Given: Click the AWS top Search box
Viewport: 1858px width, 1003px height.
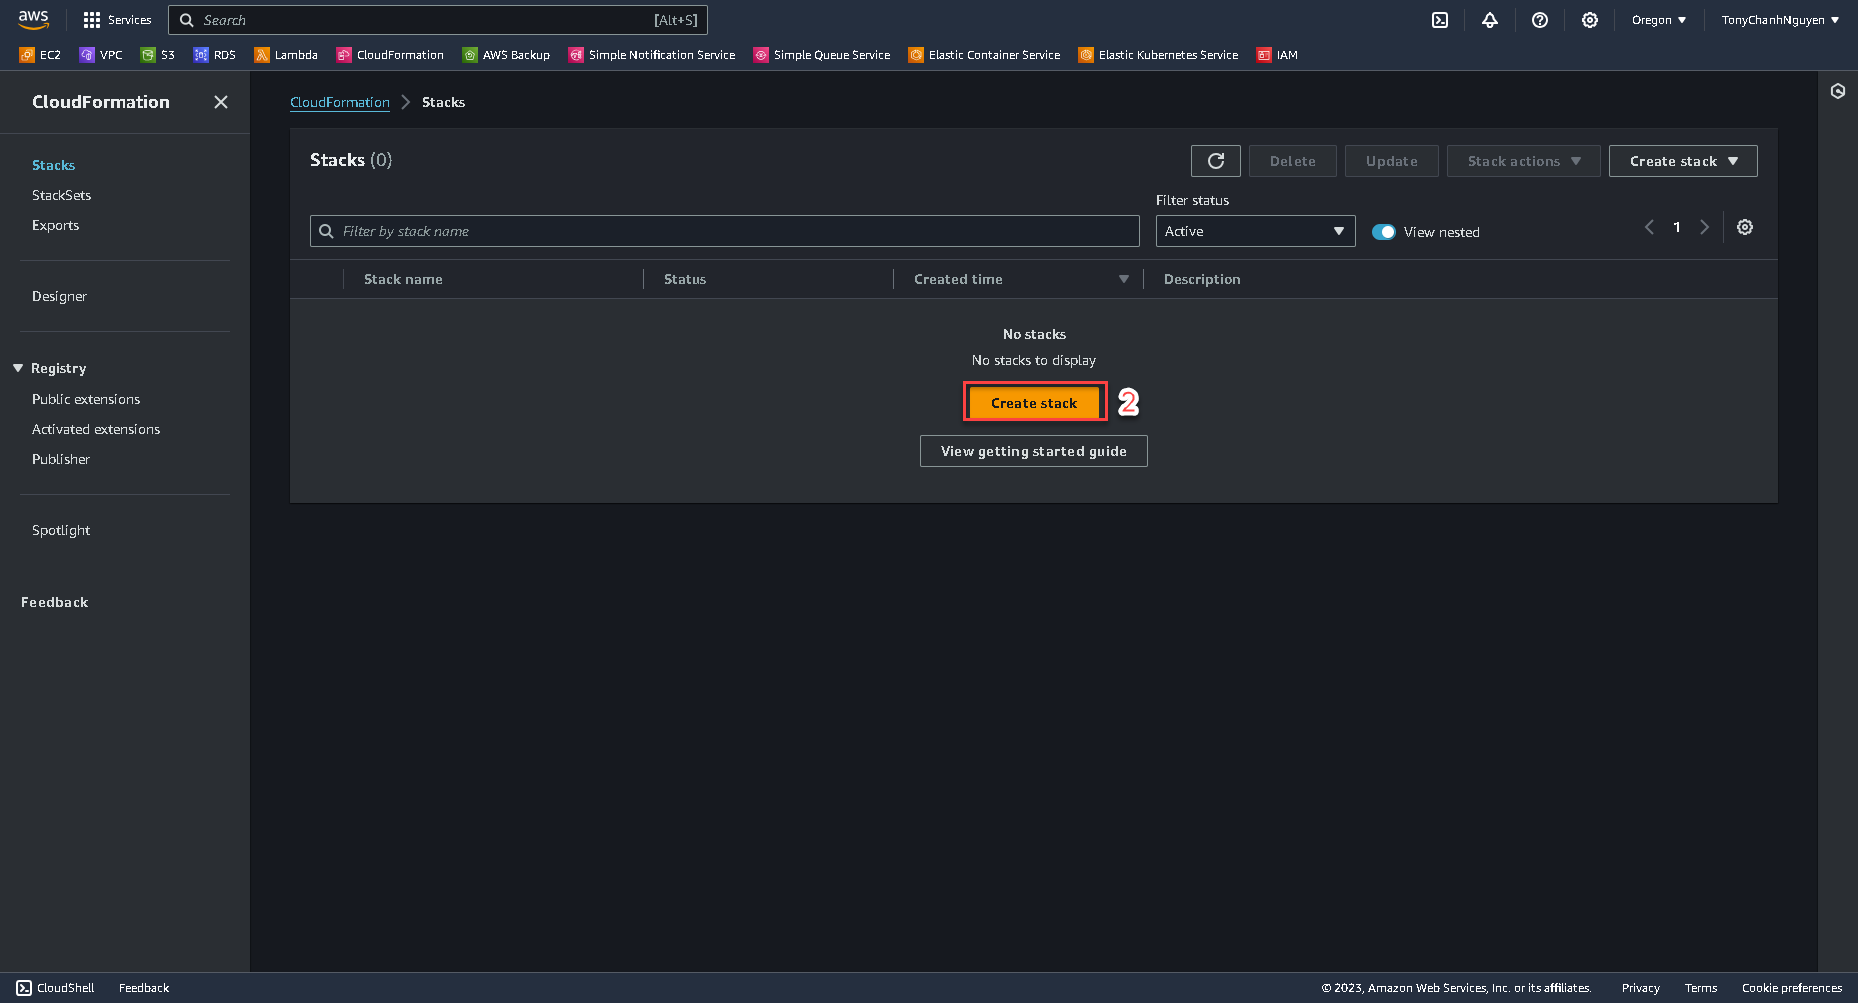Looking at the screenshot, I should (x=438, y=20).
